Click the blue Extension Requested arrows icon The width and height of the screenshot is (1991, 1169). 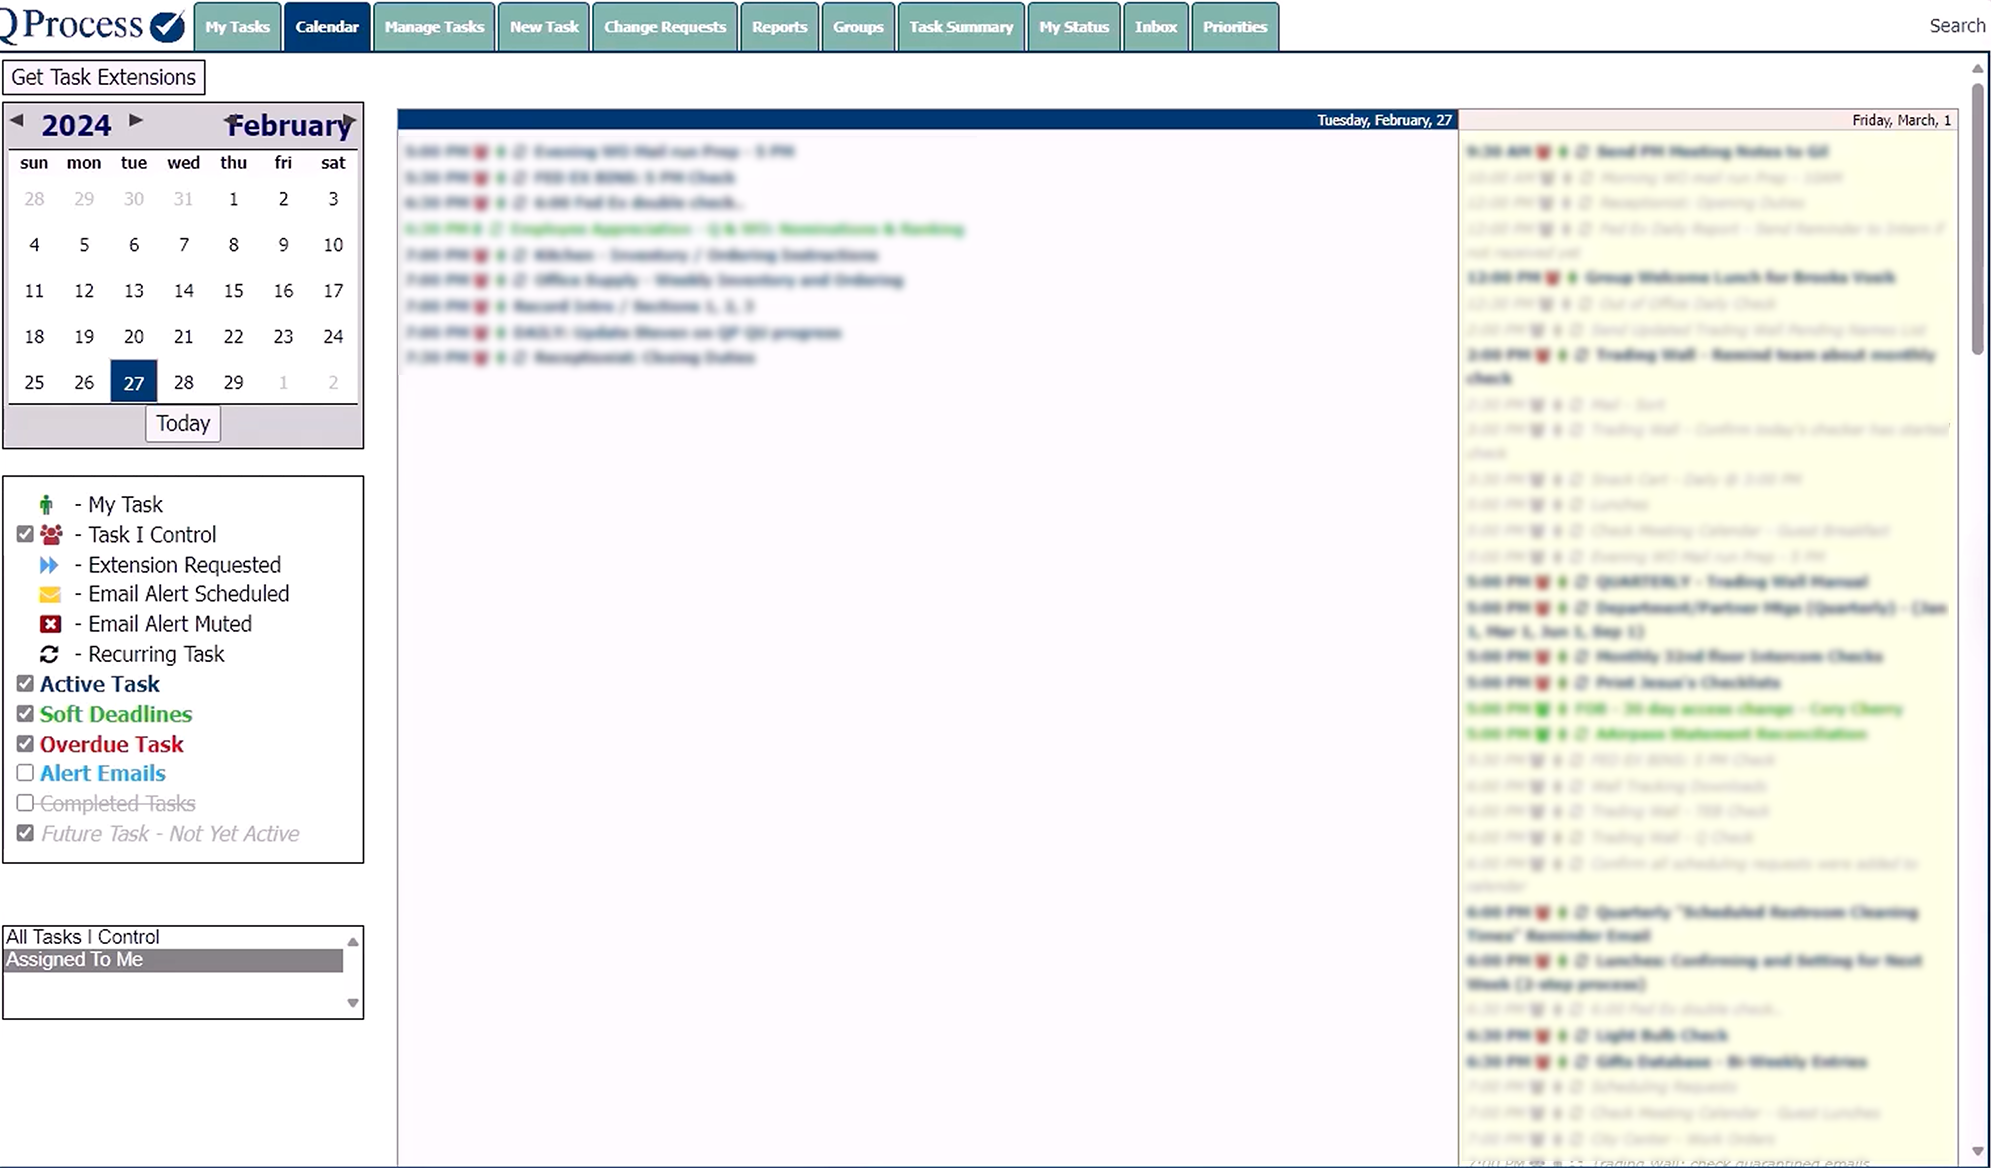coord(49,565)
